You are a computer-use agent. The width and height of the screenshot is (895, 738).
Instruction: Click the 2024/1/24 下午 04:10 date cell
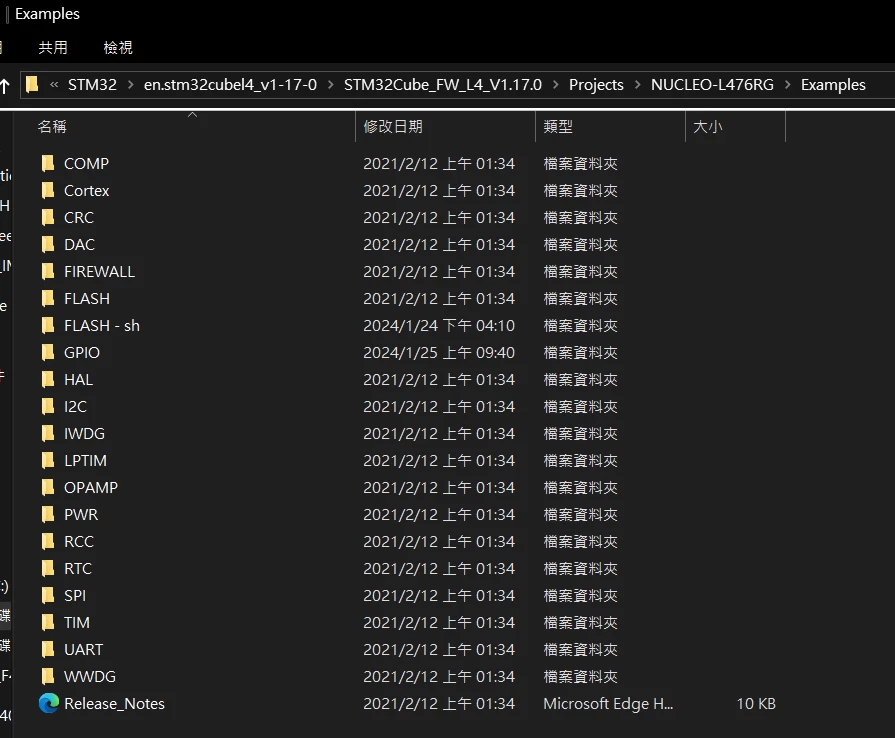point(439,325)
